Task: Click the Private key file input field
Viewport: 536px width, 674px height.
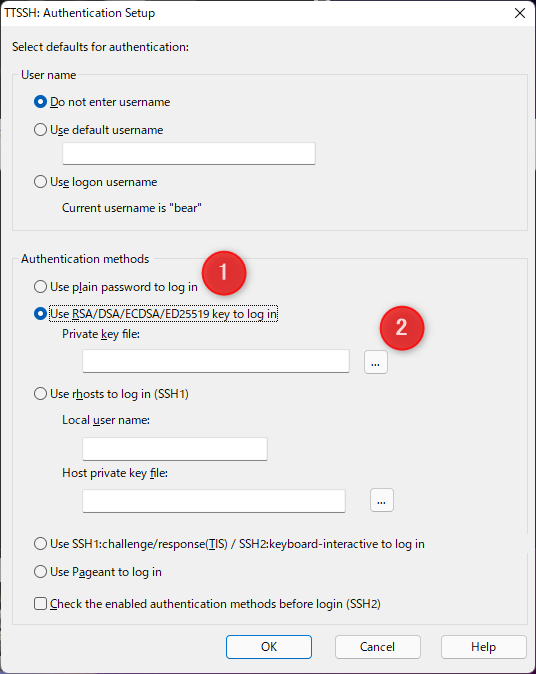Action: coord(216,361)
